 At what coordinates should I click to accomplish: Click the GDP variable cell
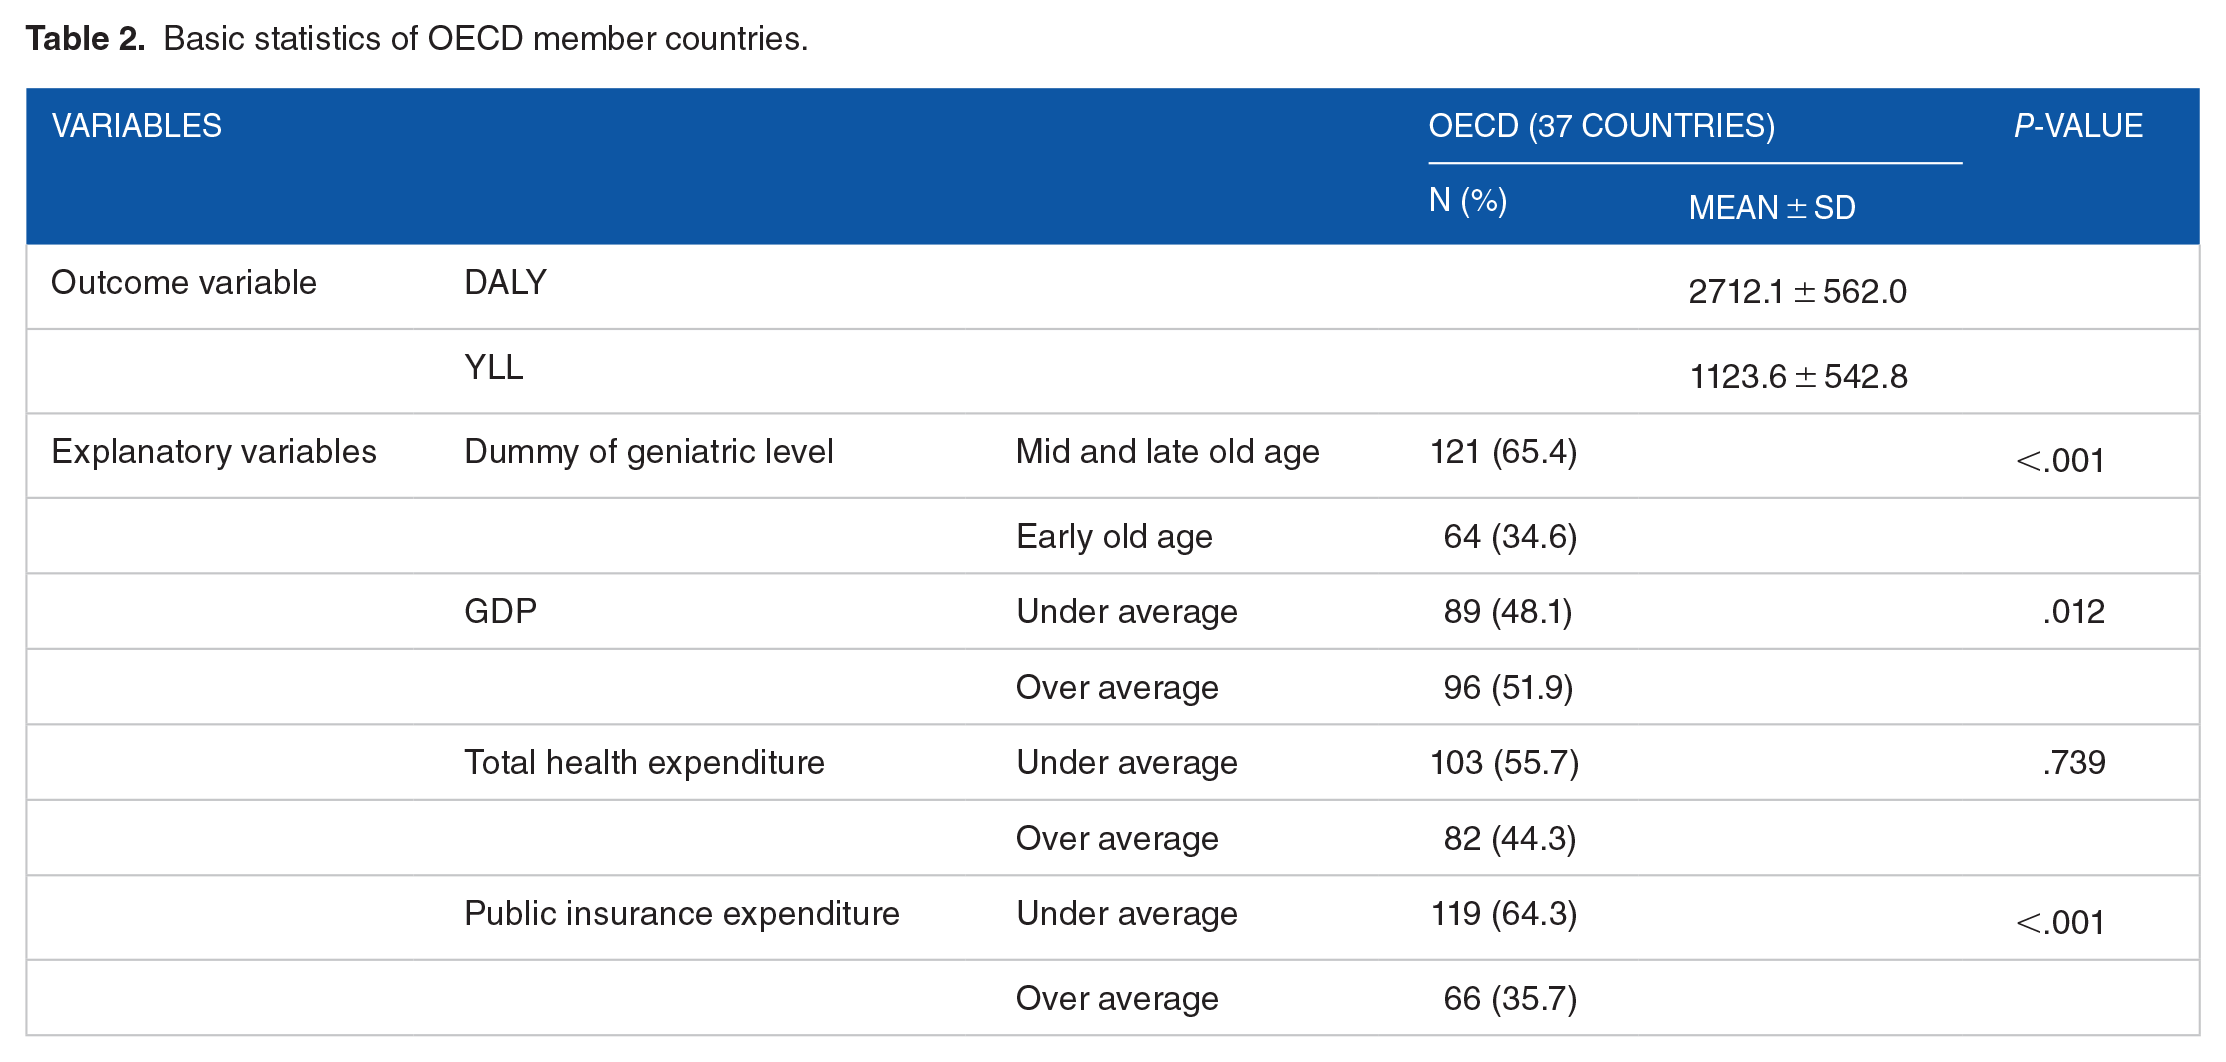(x=501, y=611)
